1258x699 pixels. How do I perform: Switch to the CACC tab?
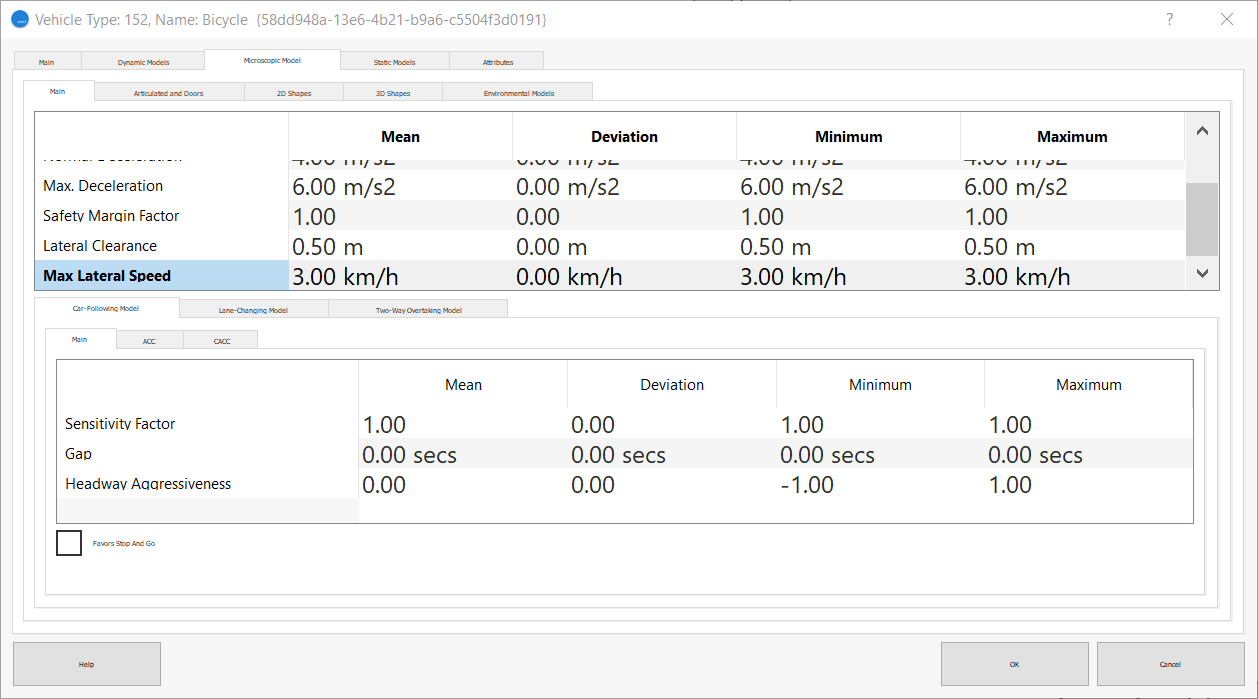[221, 341]
